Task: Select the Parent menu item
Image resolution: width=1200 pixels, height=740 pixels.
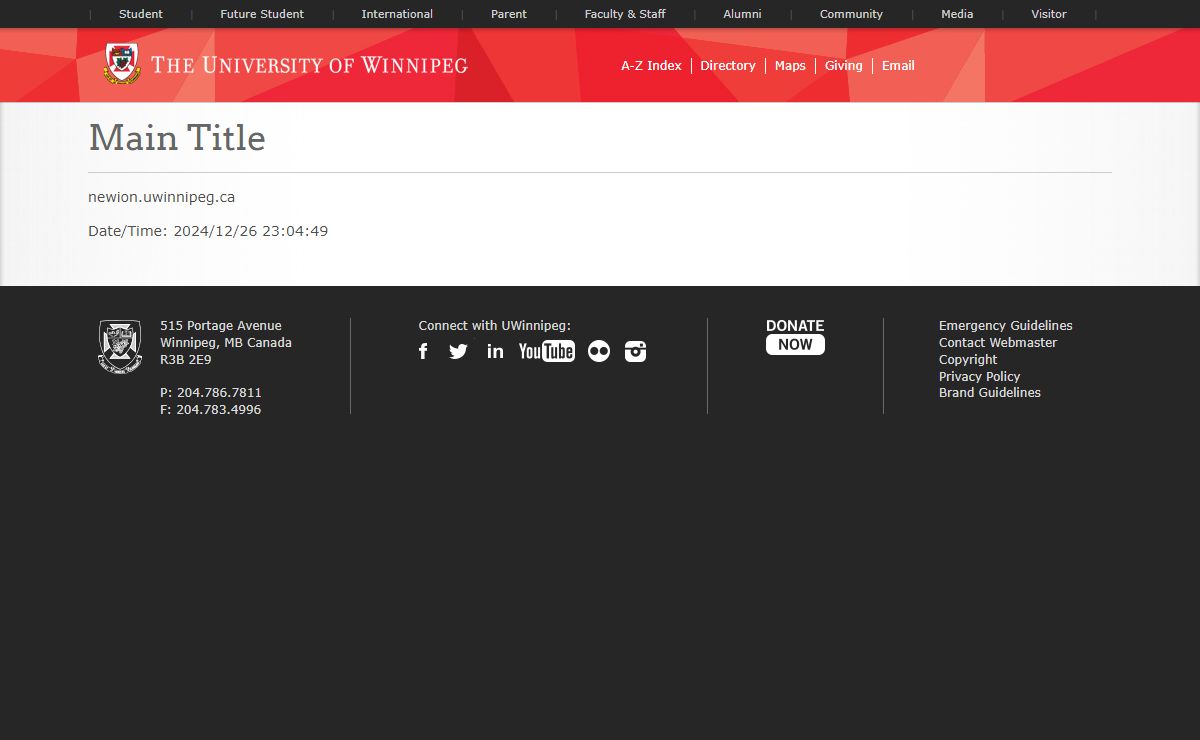Action: pyautogui.click(x=509, y=14)
